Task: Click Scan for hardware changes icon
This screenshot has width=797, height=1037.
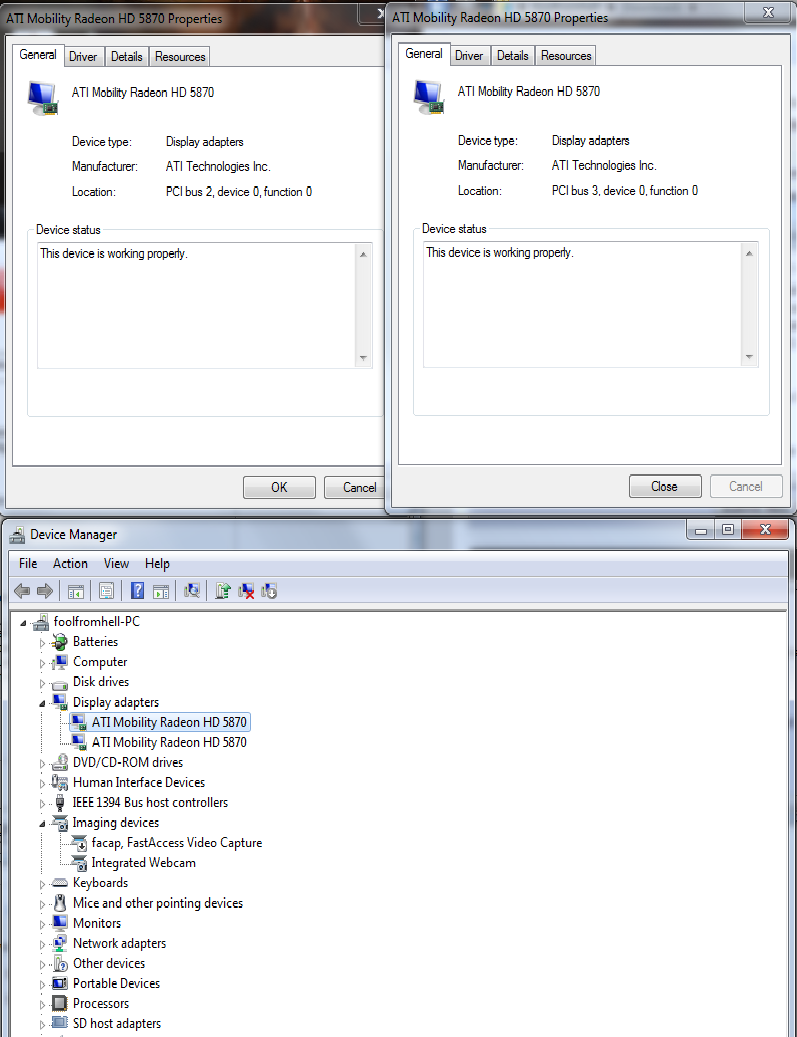Action: pos(192,591)
